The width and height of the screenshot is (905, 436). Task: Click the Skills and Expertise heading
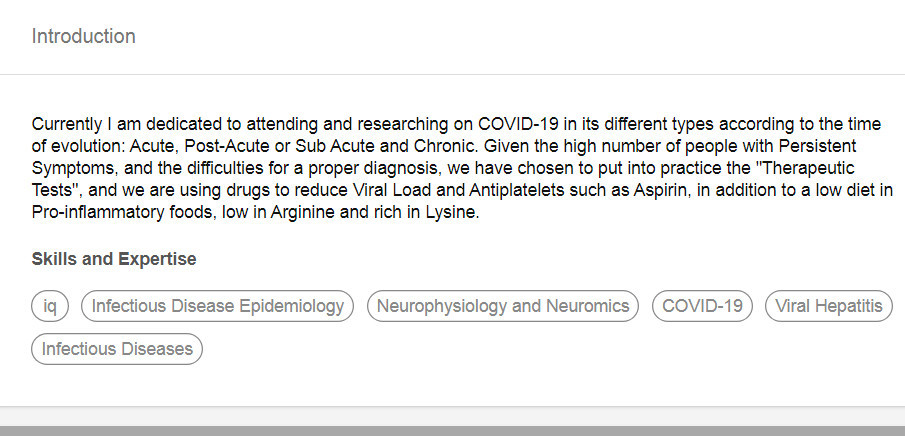pyautogui.click(x=114, y=259)
